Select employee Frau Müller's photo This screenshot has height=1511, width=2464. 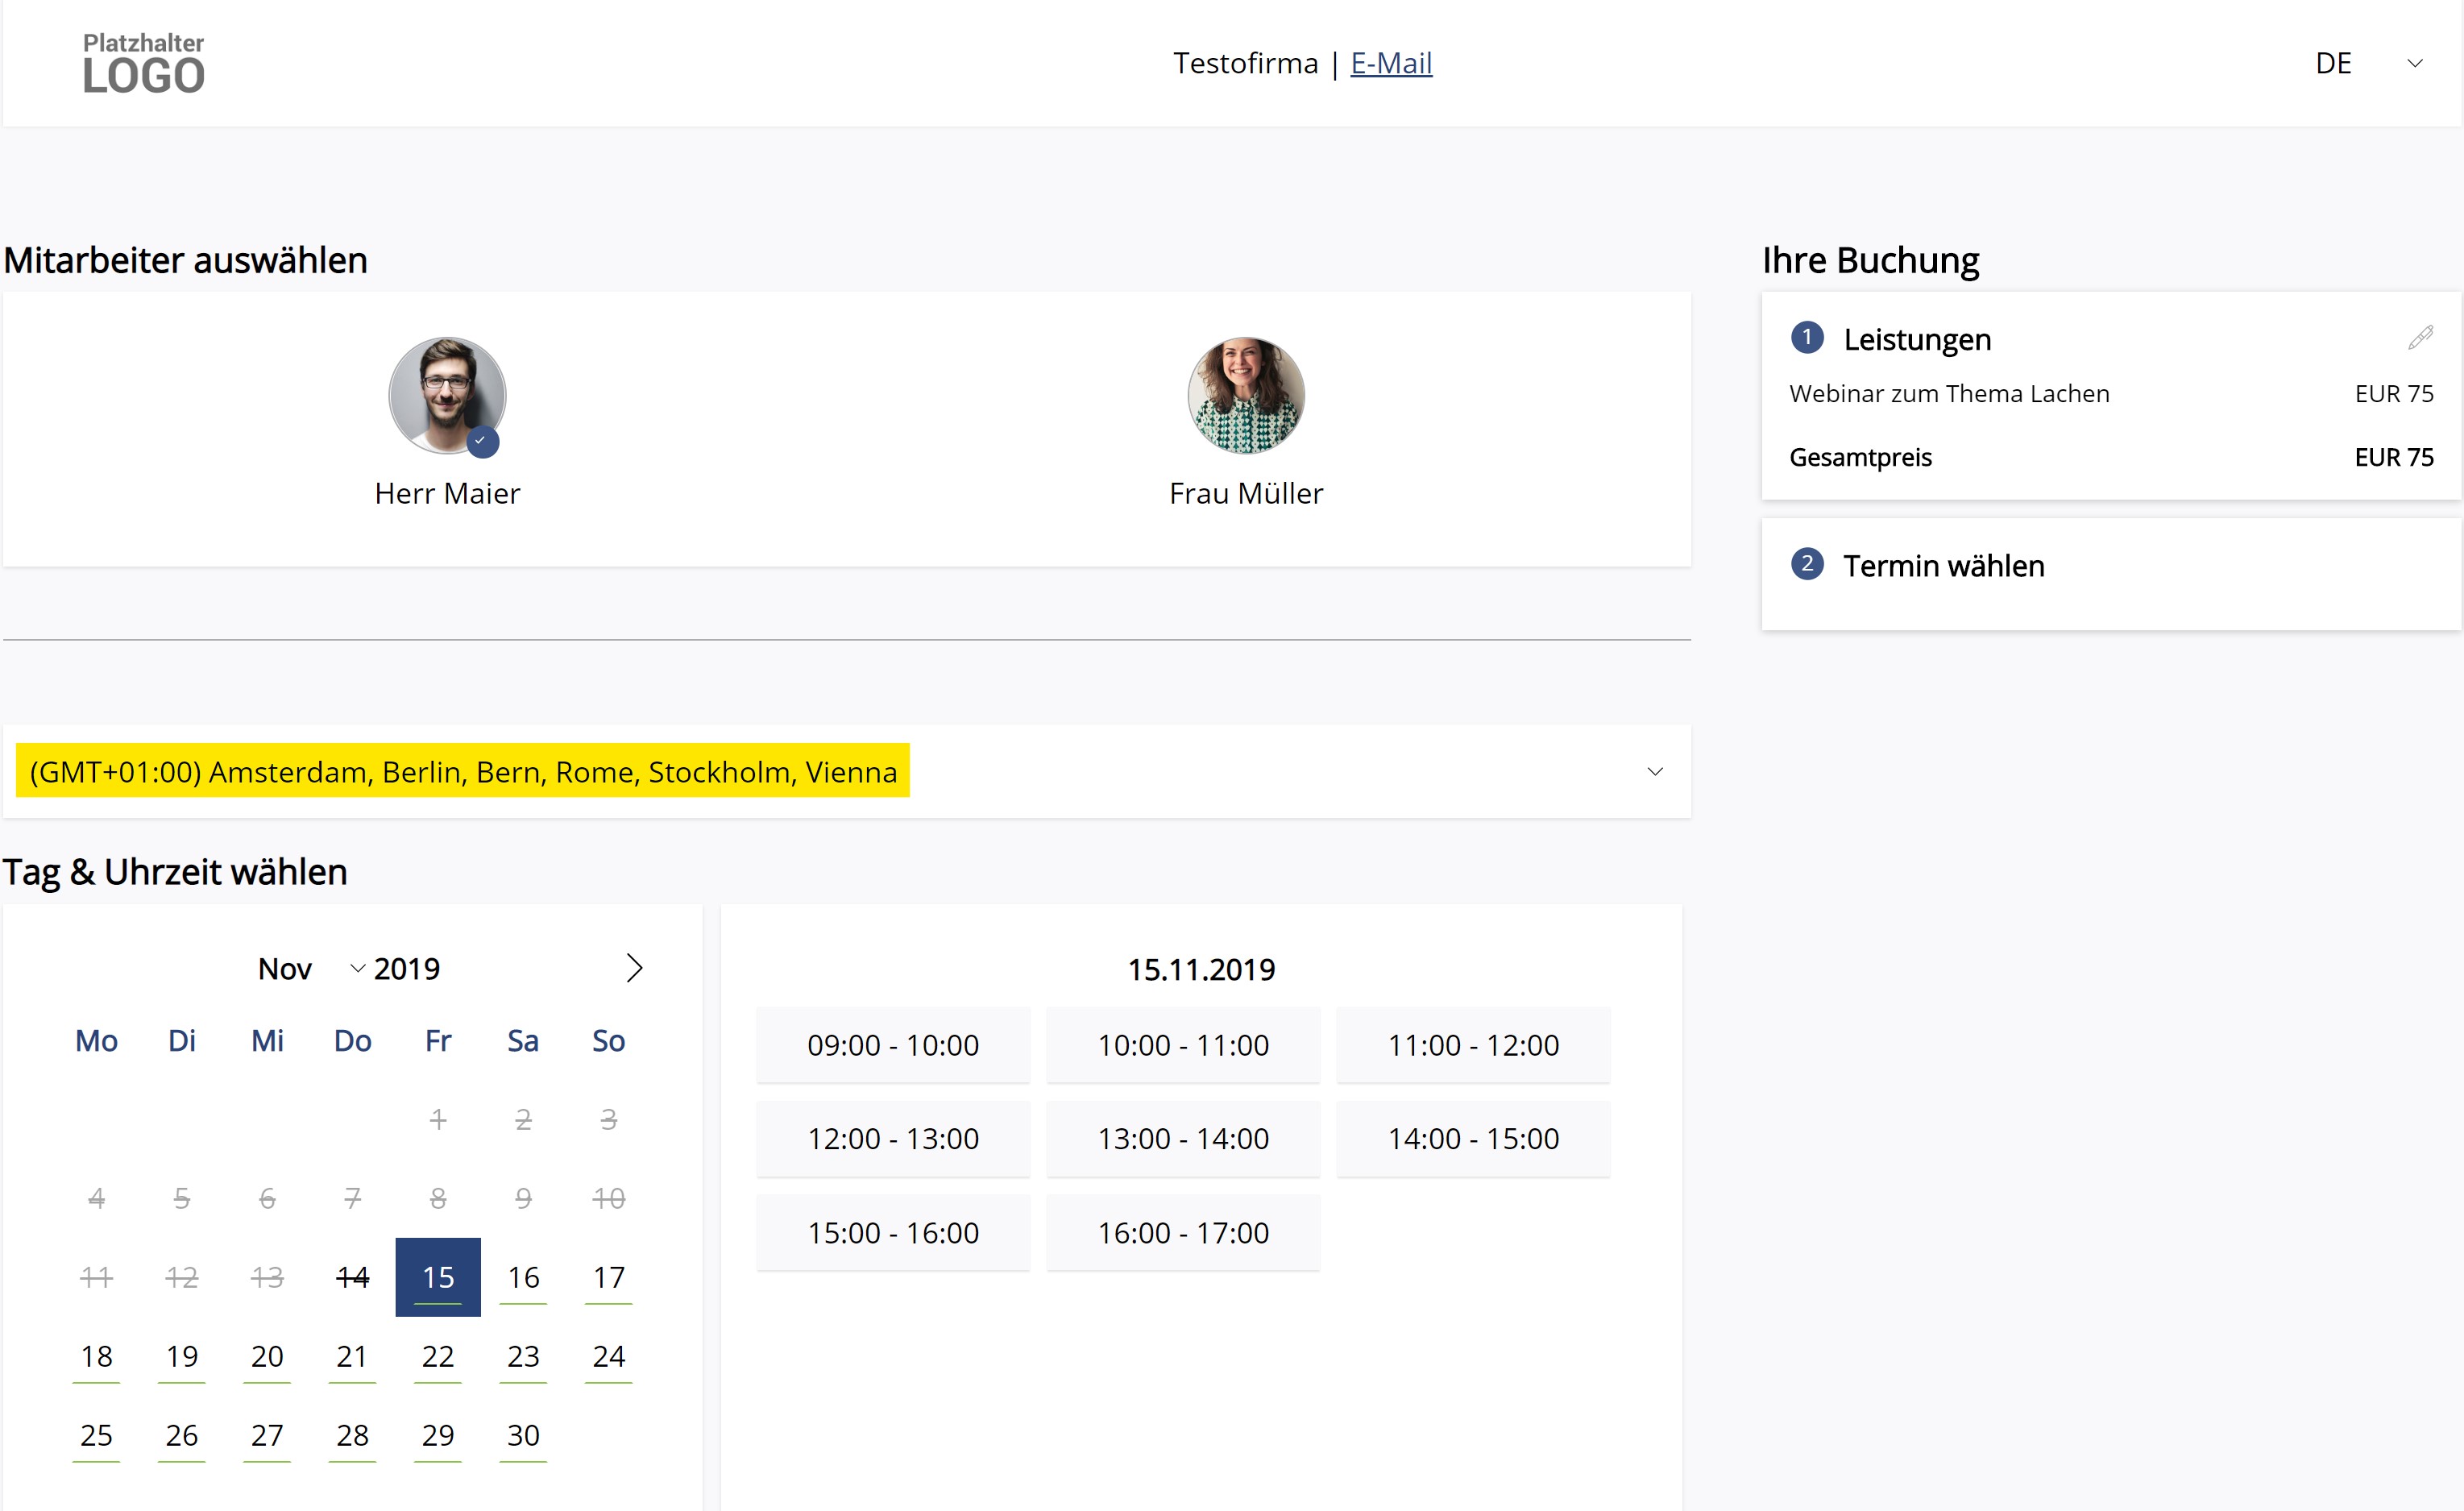coord(1246,396)
